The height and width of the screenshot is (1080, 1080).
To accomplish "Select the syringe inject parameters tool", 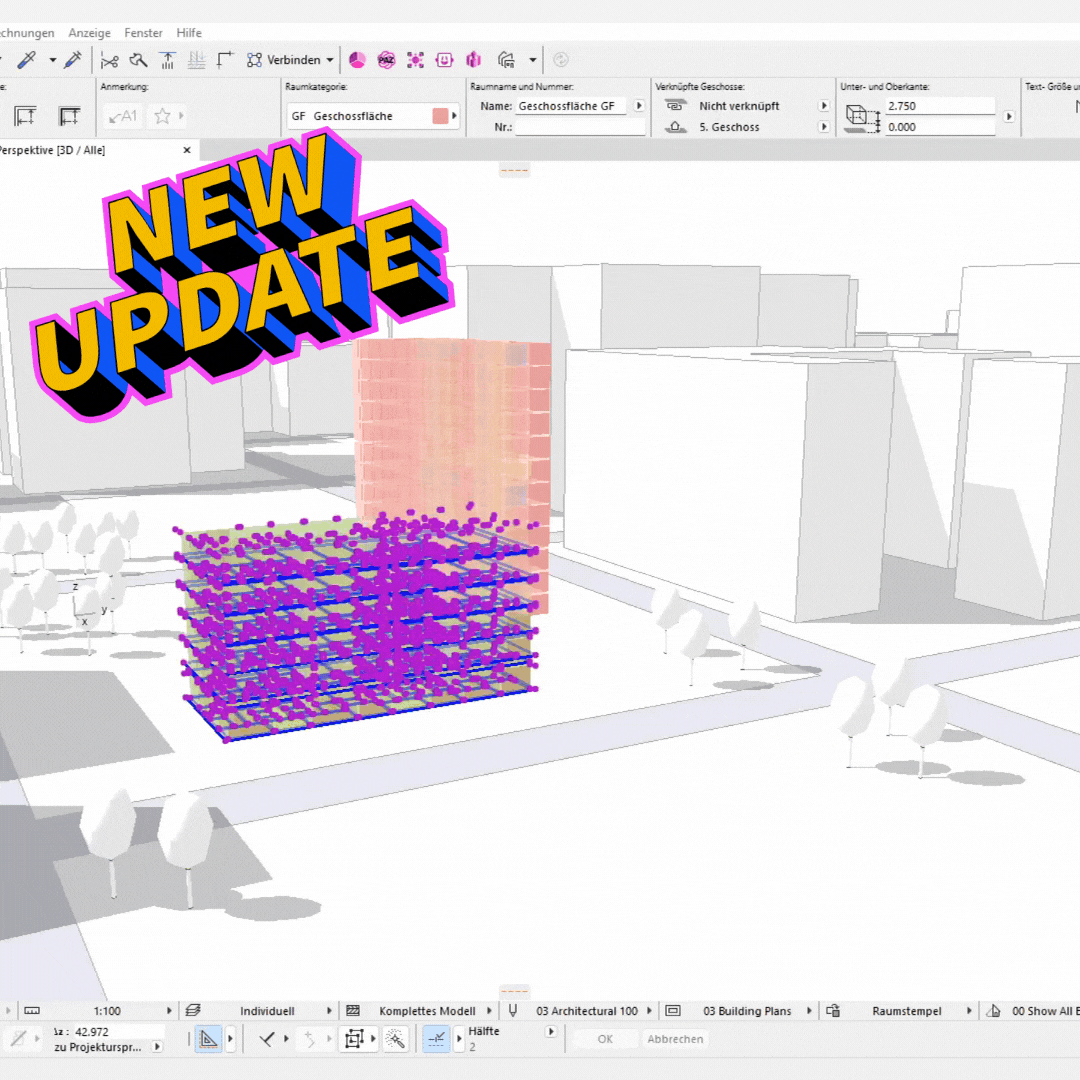I will coord(72,61).
